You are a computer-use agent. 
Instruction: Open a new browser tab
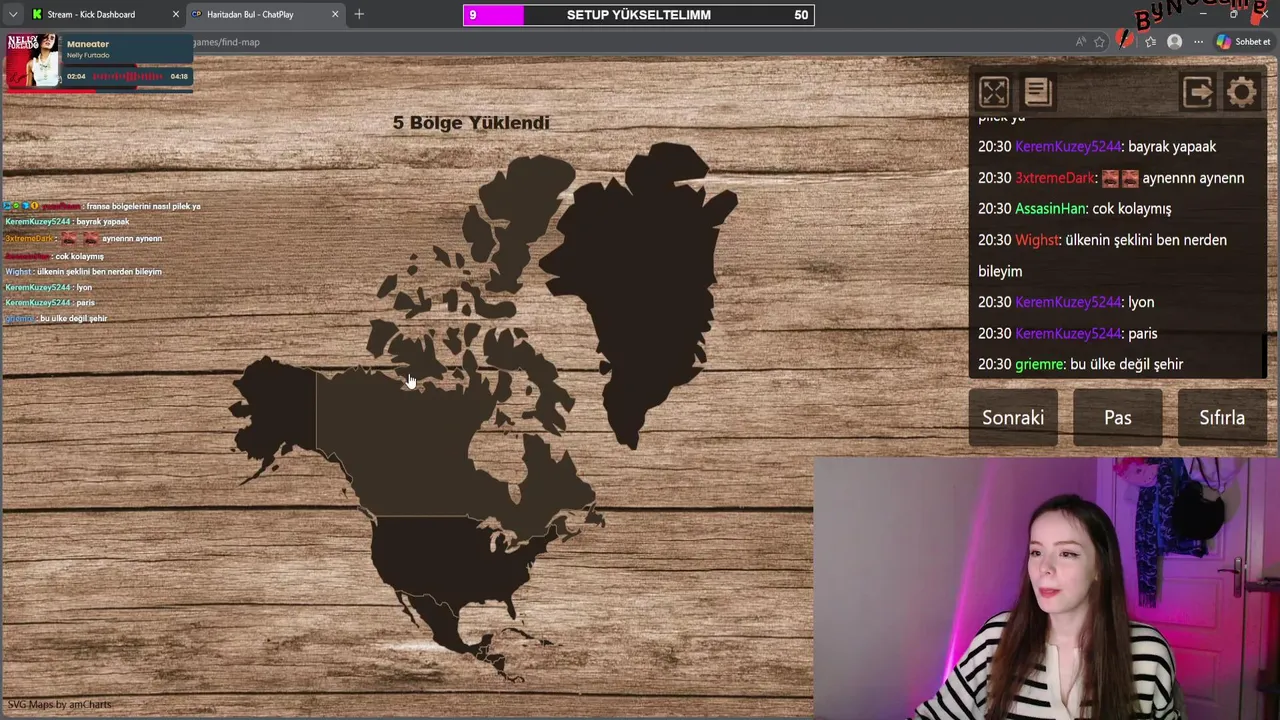click(359, 14)
